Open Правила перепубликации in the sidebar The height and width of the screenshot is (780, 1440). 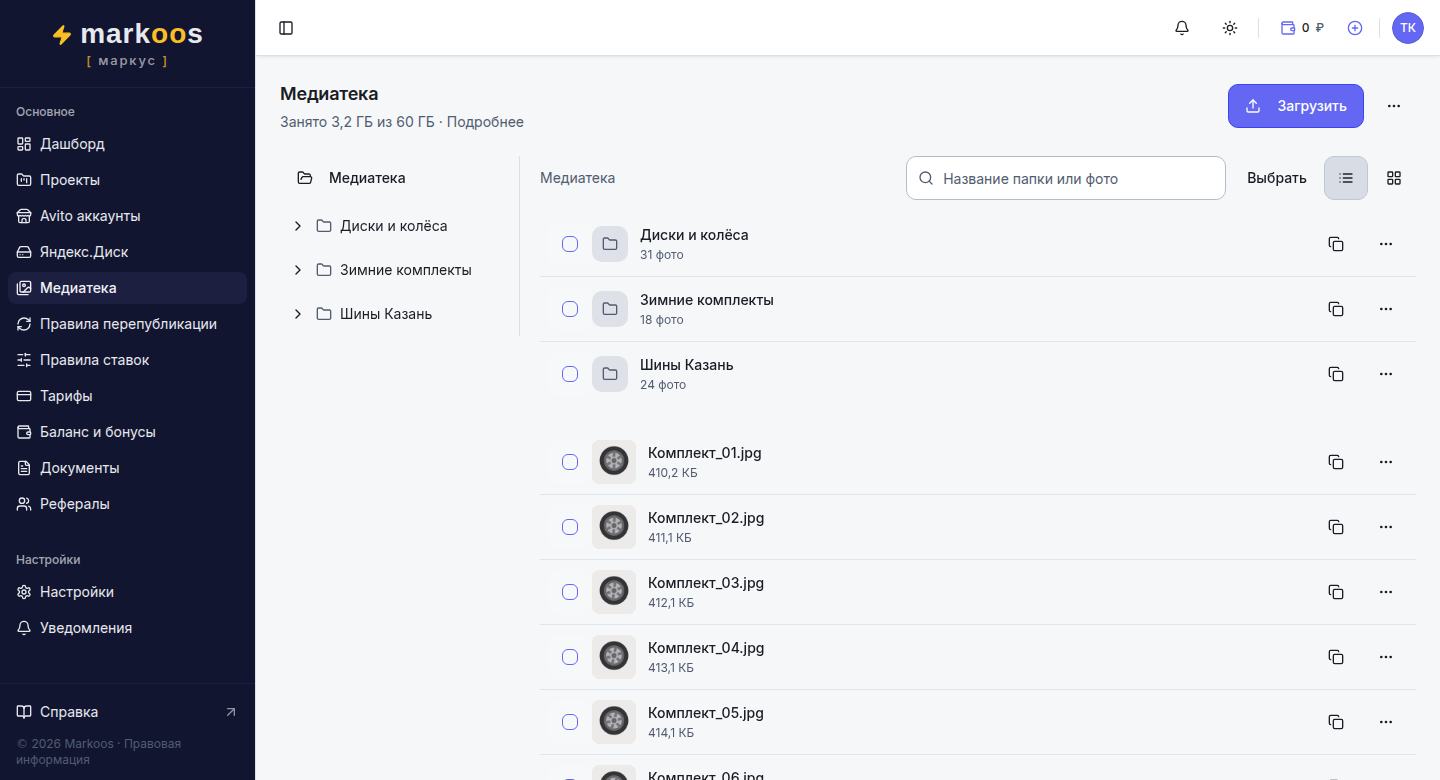pyautogui.click(x=127, y=324)
